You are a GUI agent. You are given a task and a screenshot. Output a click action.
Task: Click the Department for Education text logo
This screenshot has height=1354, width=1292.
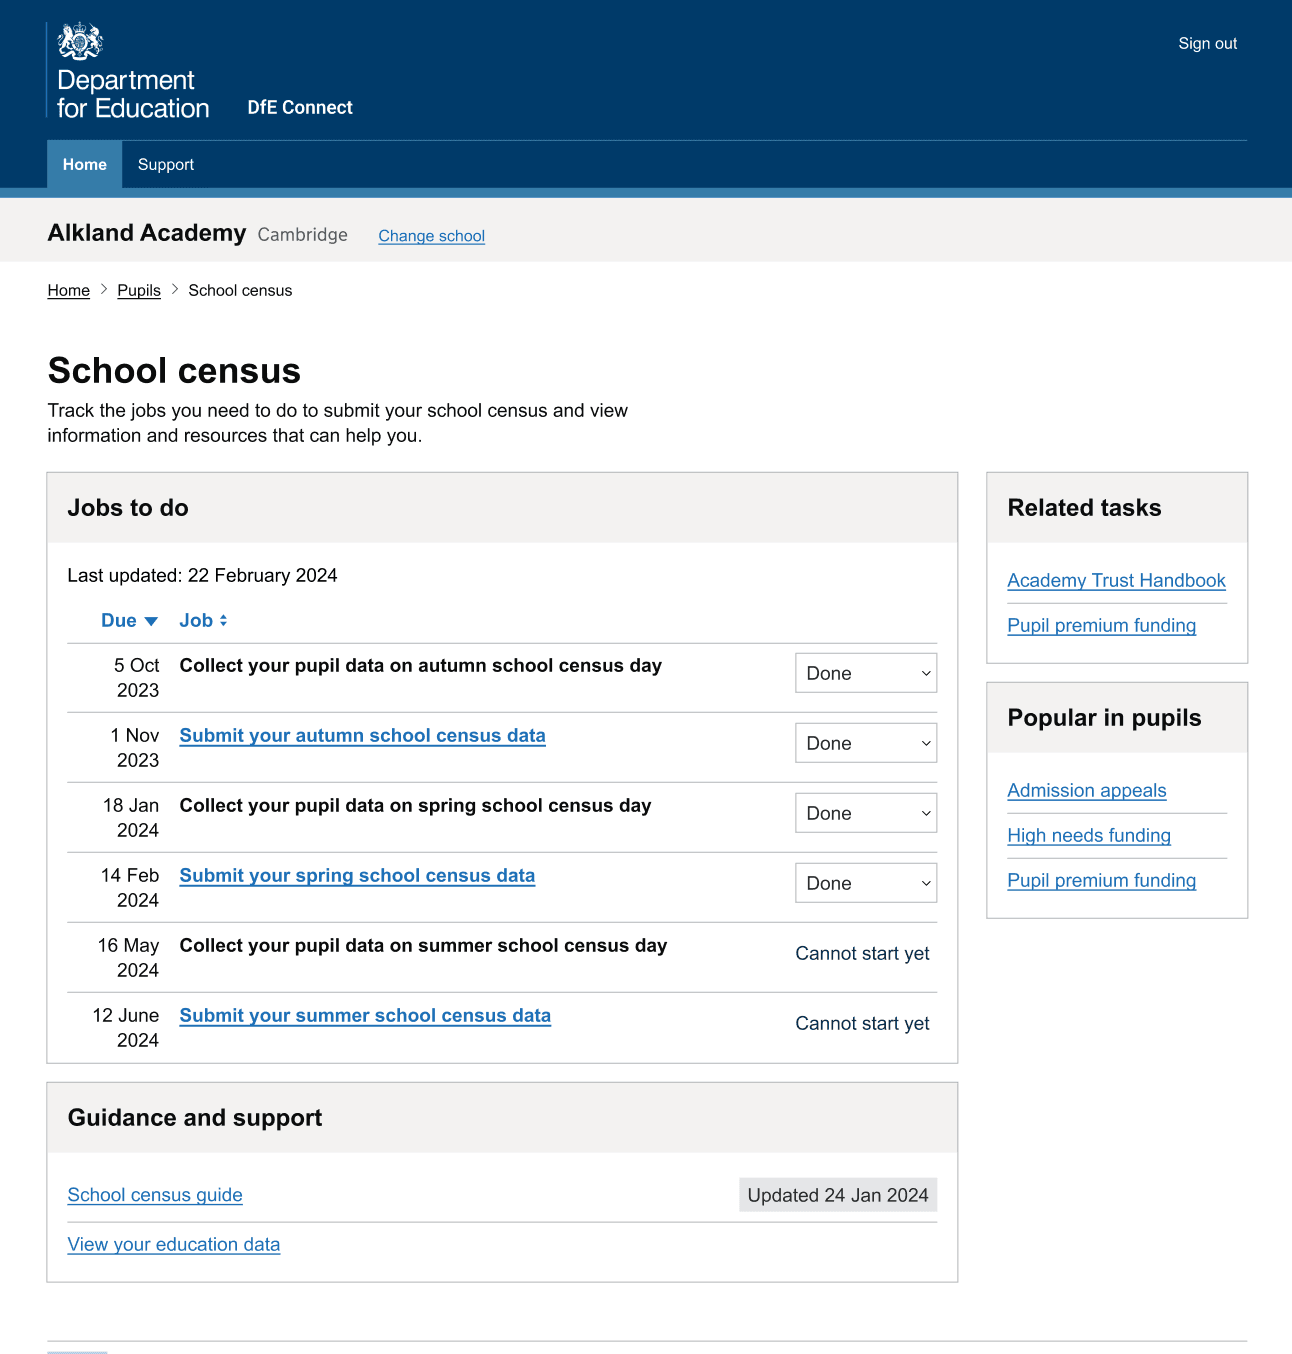point(133,94)
